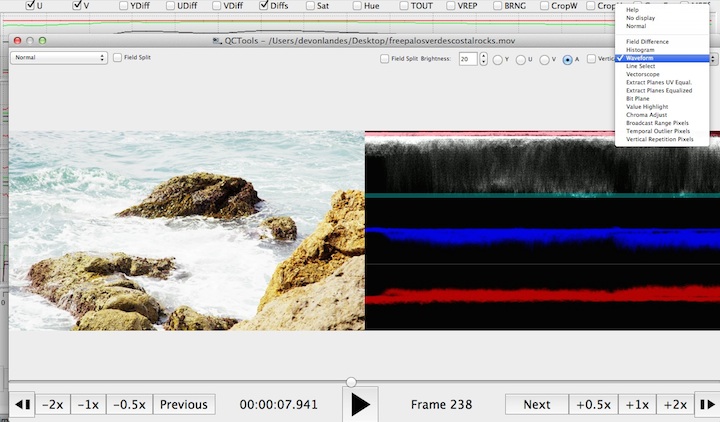This screenshot has width=720, height=422.
Task: Click the coastal rocks video frame
Action: coord(187,231)
